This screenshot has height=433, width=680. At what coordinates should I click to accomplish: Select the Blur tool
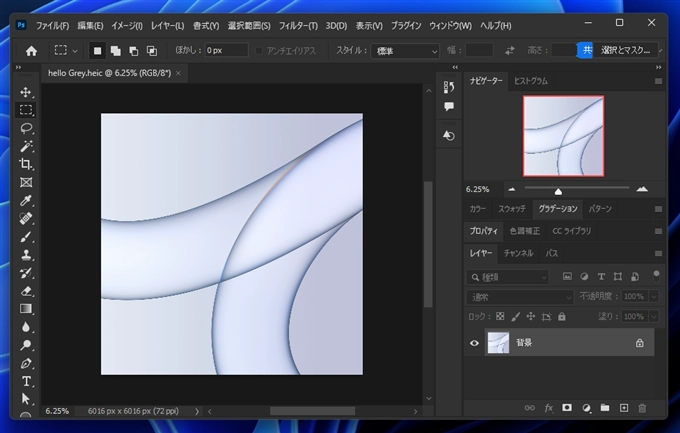point(26,327)
